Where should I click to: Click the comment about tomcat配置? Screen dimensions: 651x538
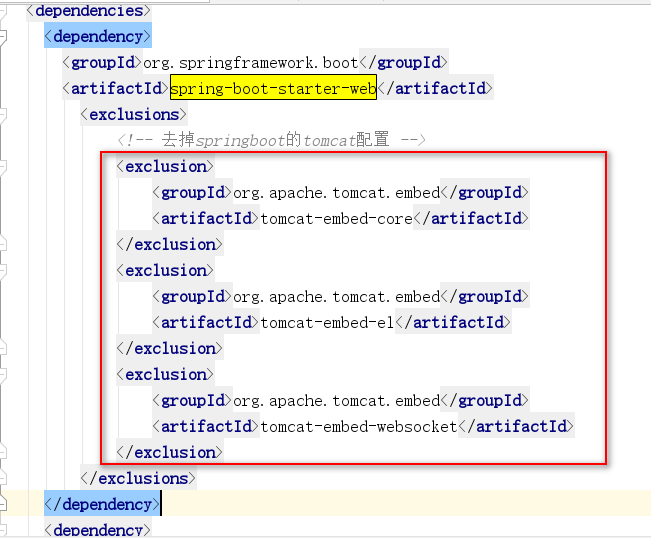click(272, 140)
